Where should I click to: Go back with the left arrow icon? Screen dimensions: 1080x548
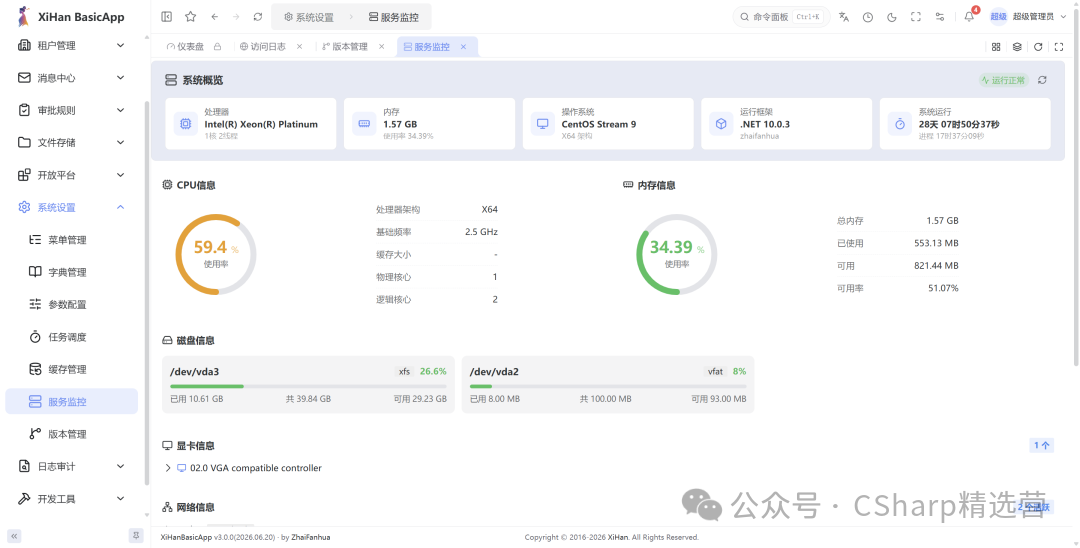pos(215,17)
